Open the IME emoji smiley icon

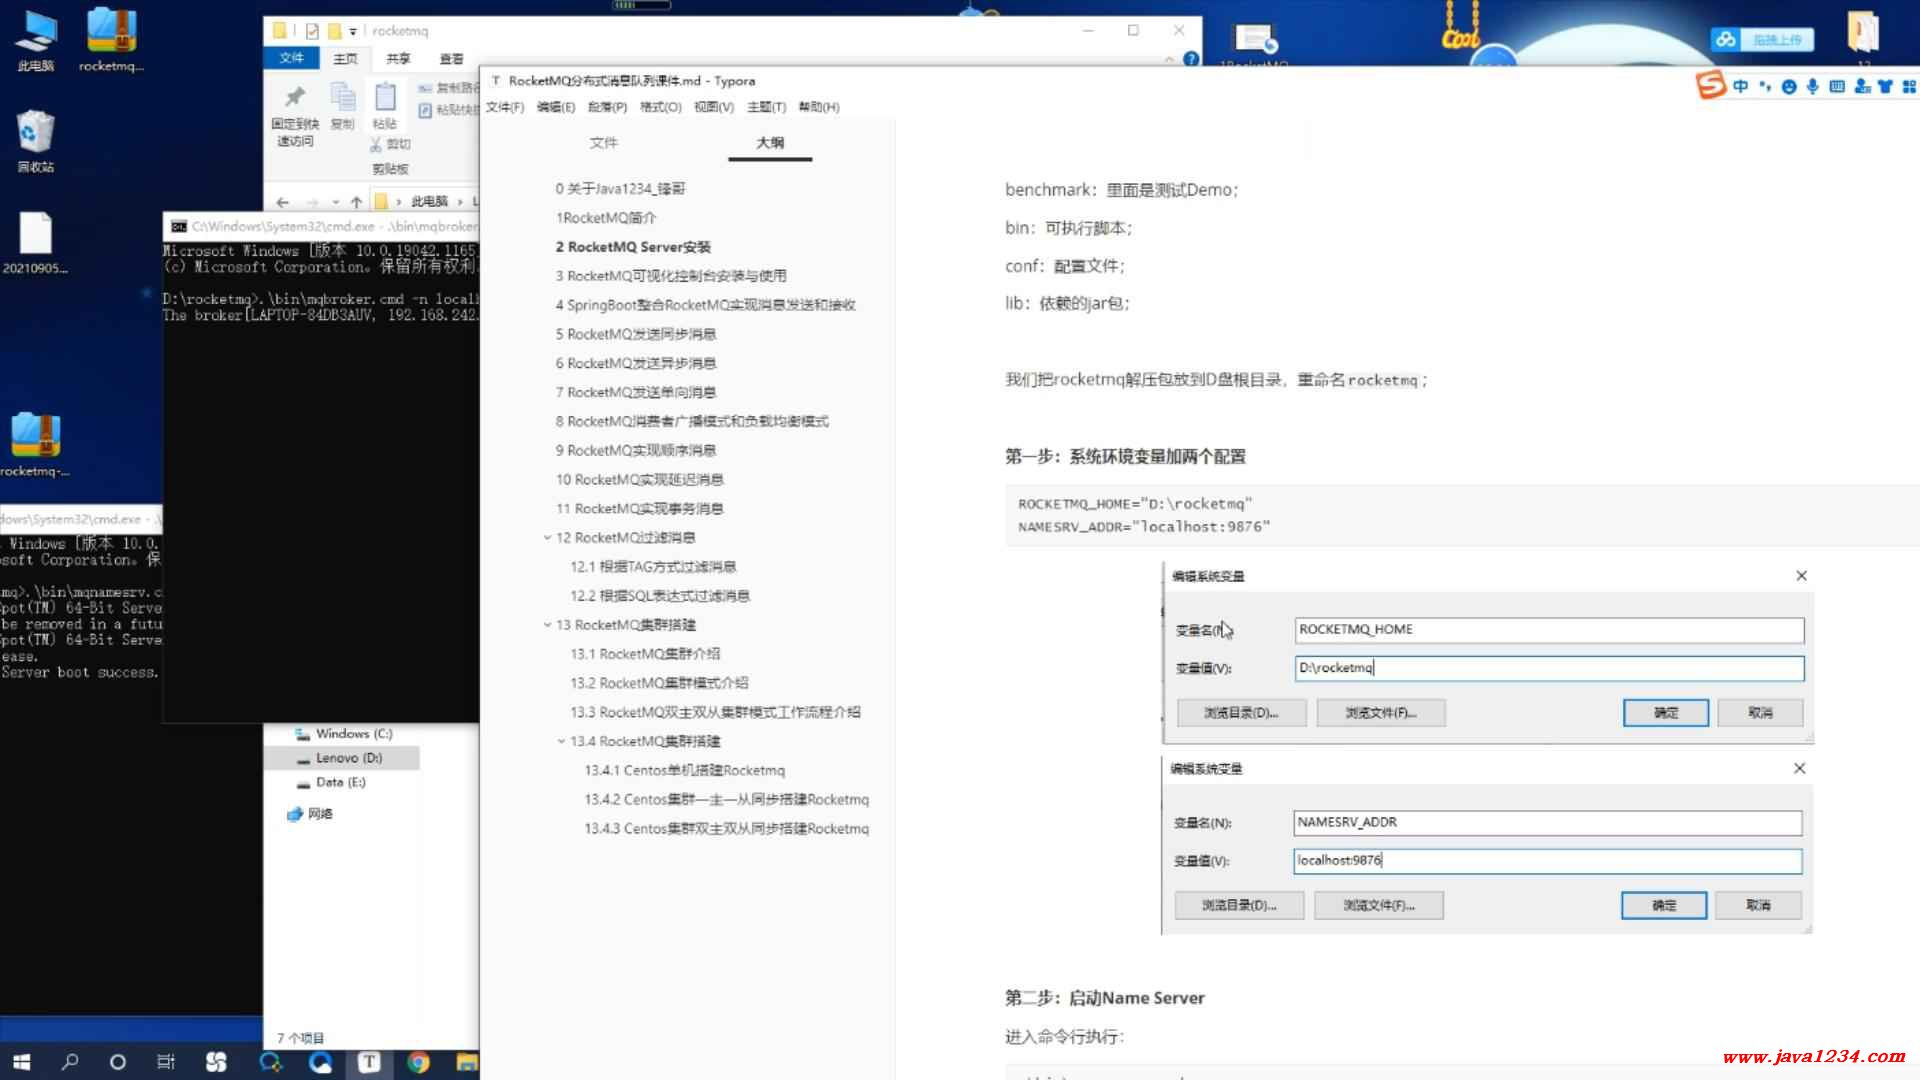(1789, 87)
